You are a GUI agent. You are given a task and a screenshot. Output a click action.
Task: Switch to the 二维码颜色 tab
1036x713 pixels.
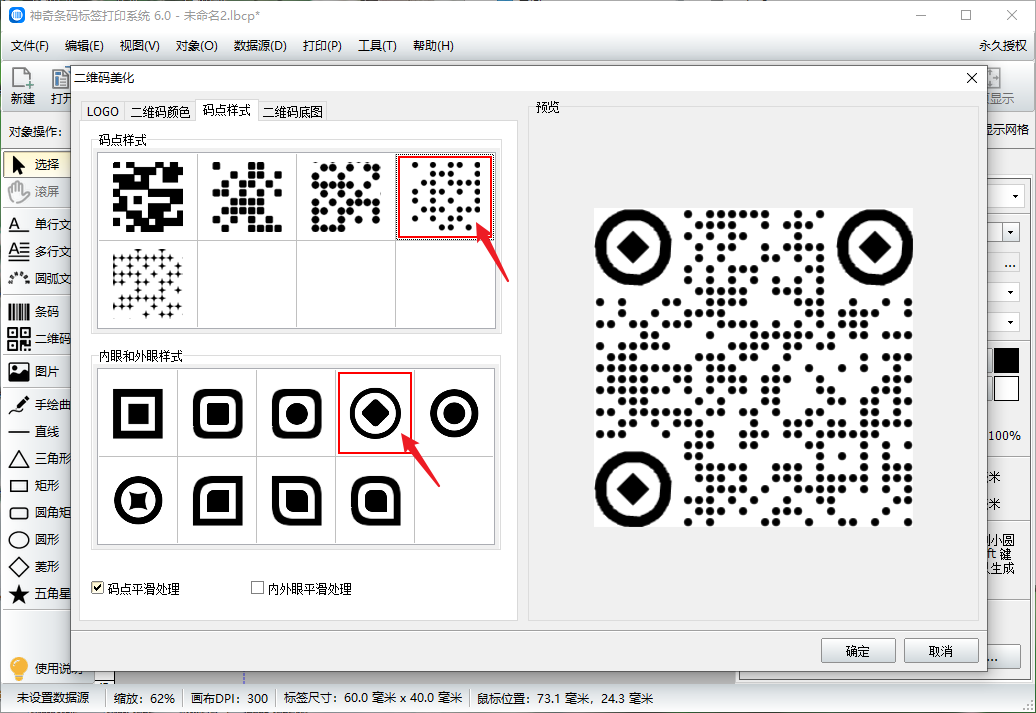[x=161, y=112]
